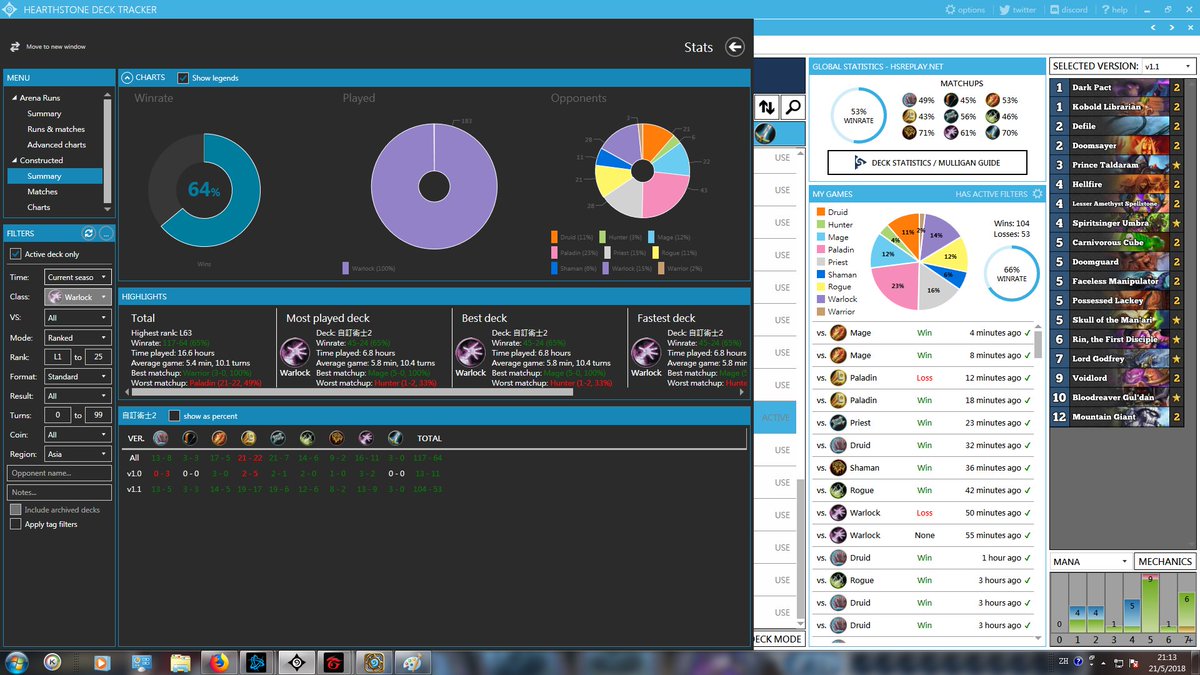Enable the Apply tag filters checkbox

(15, 524)
